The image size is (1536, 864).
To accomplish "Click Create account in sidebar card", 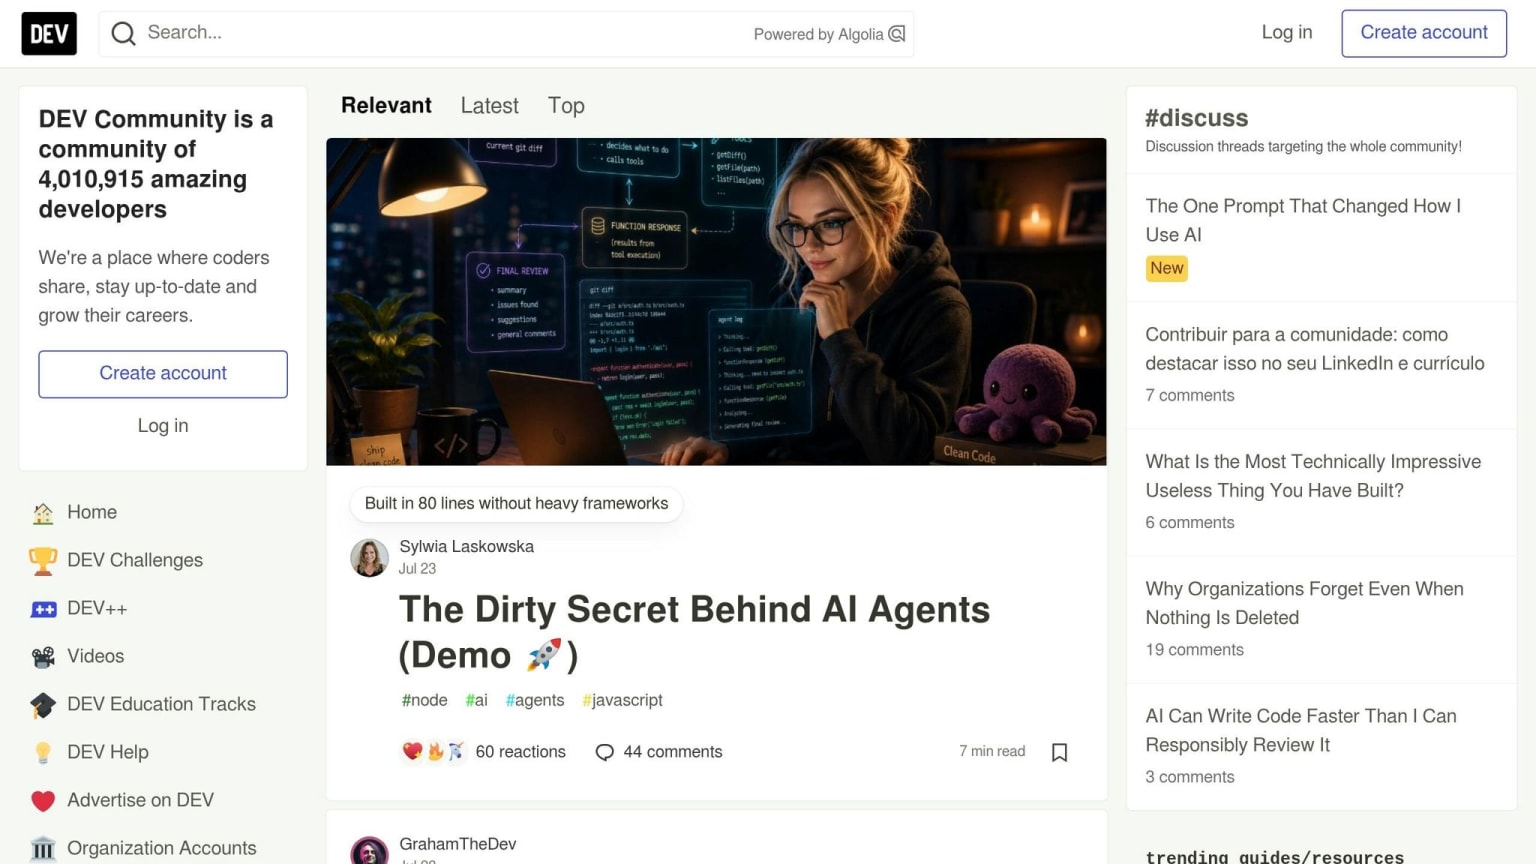I will pos(163,374).
